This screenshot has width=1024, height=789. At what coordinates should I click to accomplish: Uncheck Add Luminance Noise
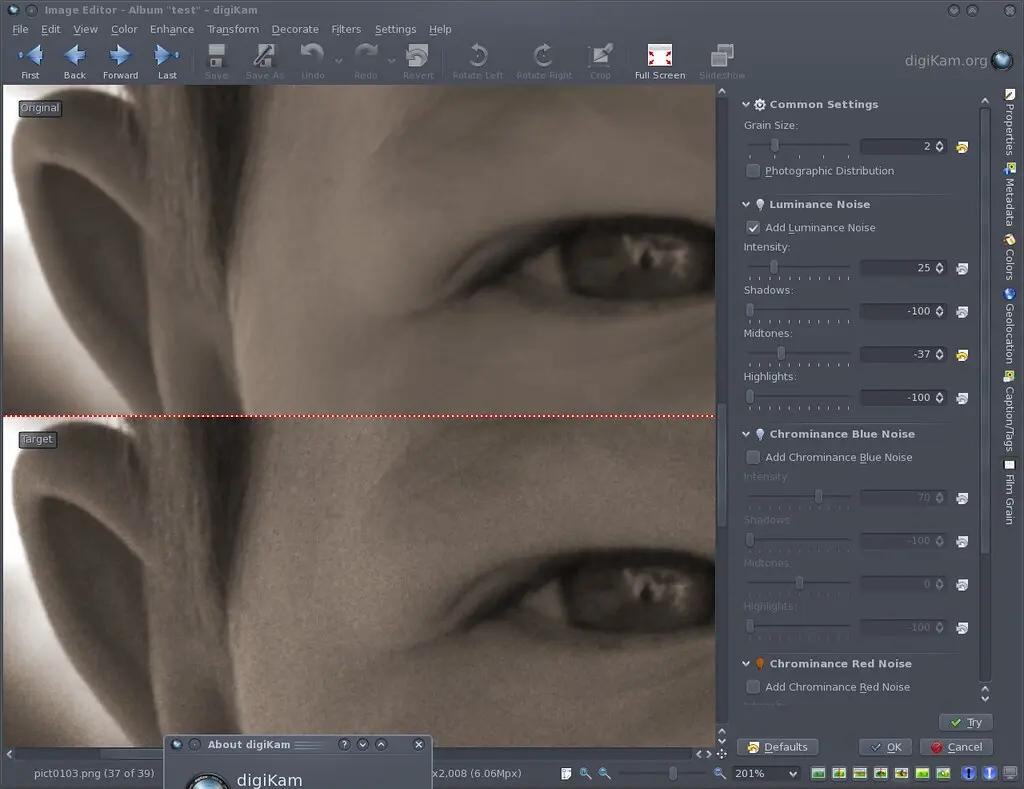pyautogui.click(x=753, y=228)
